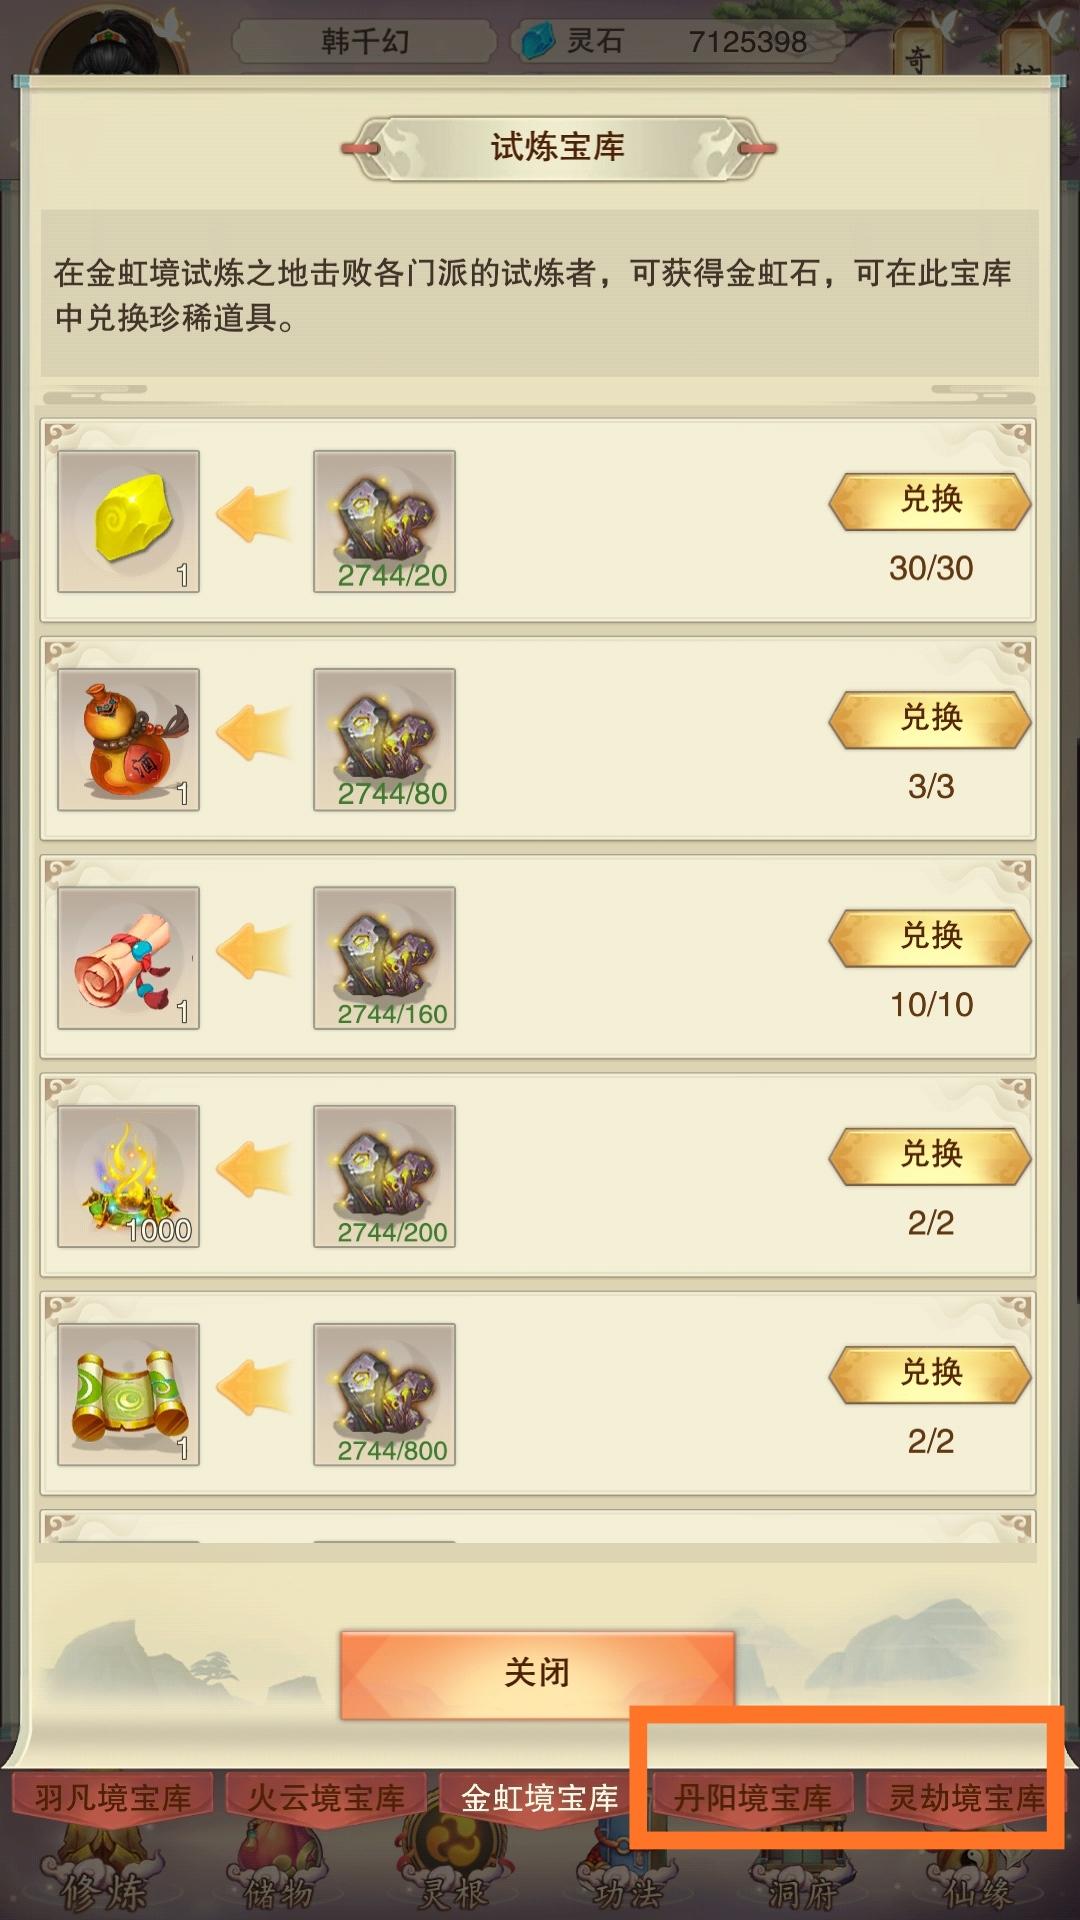
Task: Tap the 2744/160 rainbow stone cost icon
Action: 384,957
